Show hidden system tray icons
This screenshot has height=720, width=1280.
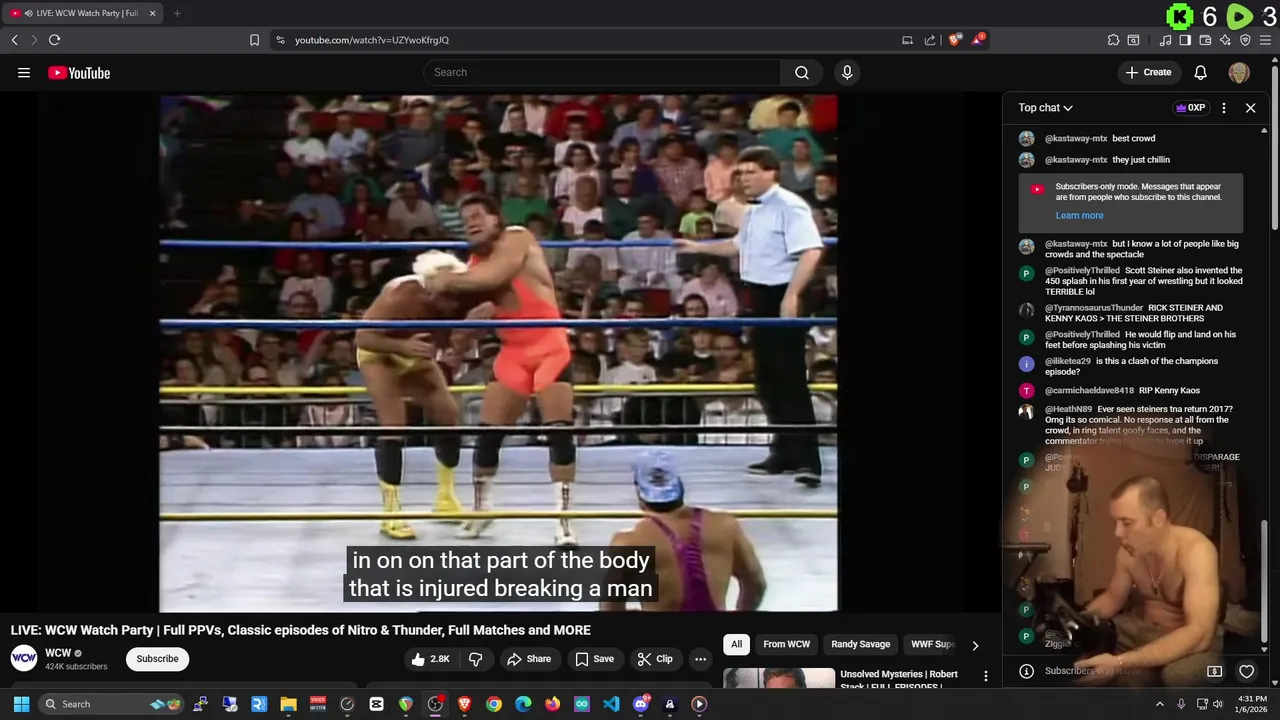[x=1159, y=704]
